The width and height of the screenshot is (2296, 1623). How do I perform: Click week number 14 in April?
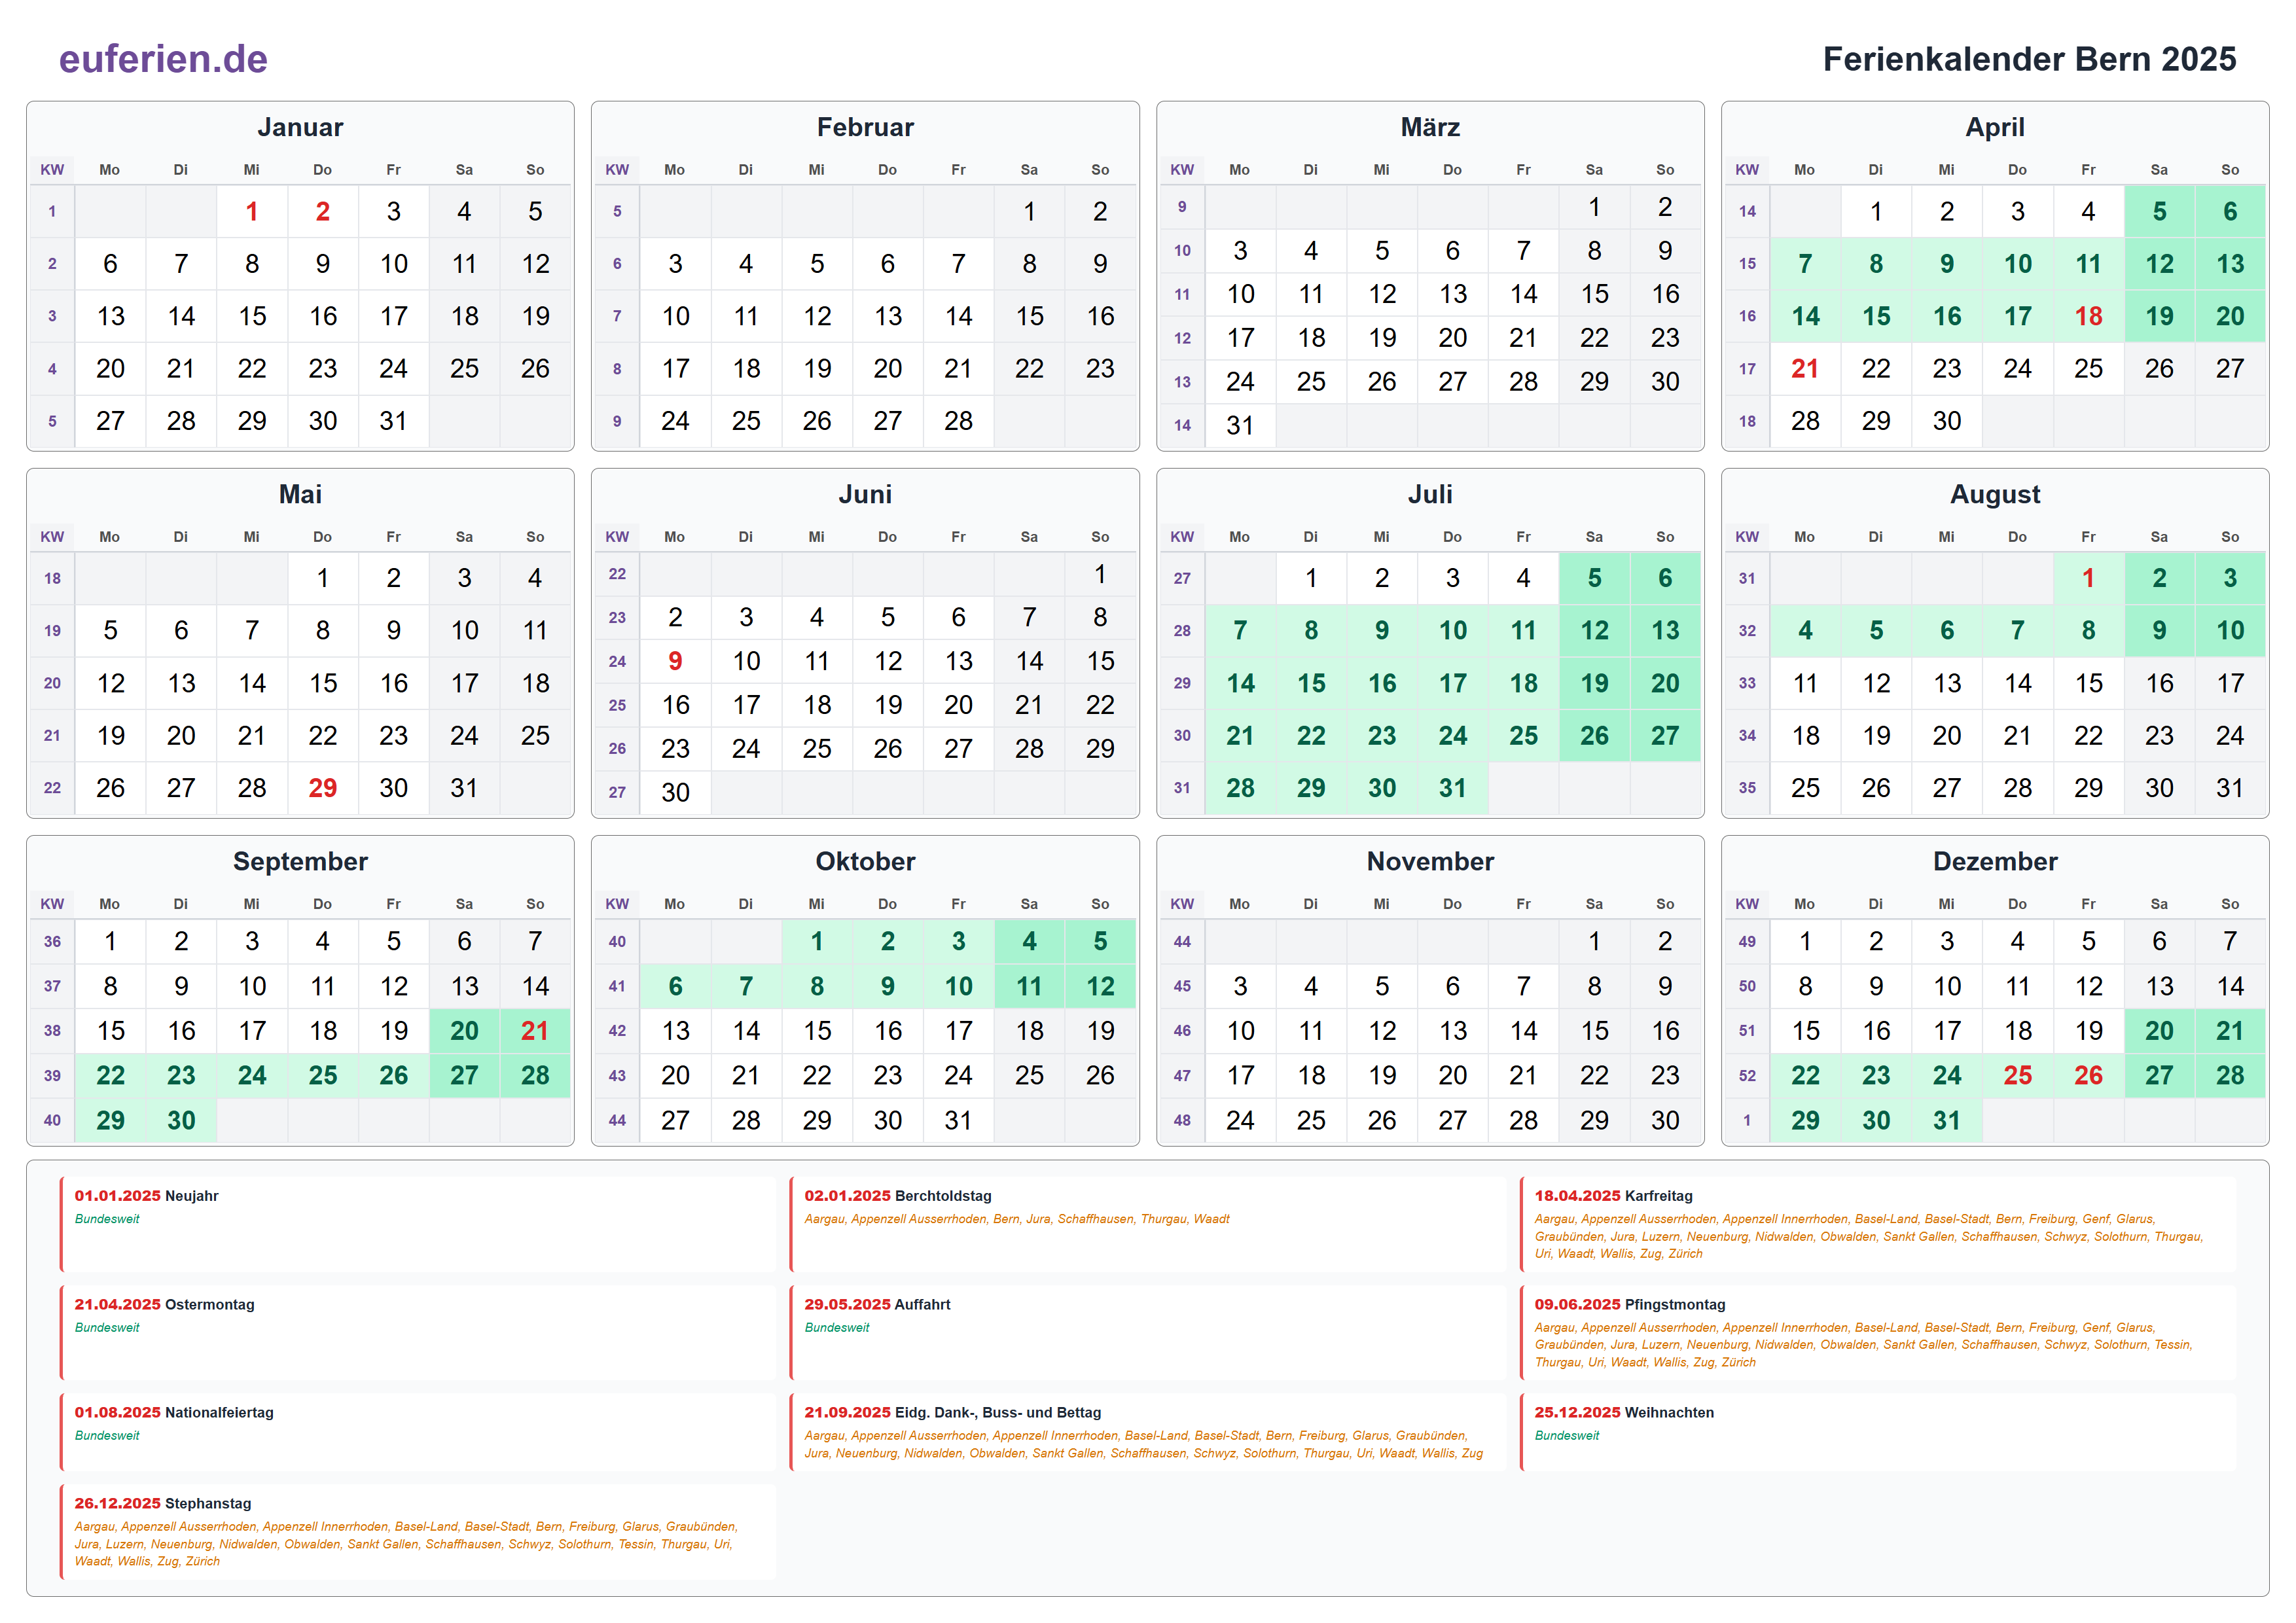click(x=1747, y=211)
